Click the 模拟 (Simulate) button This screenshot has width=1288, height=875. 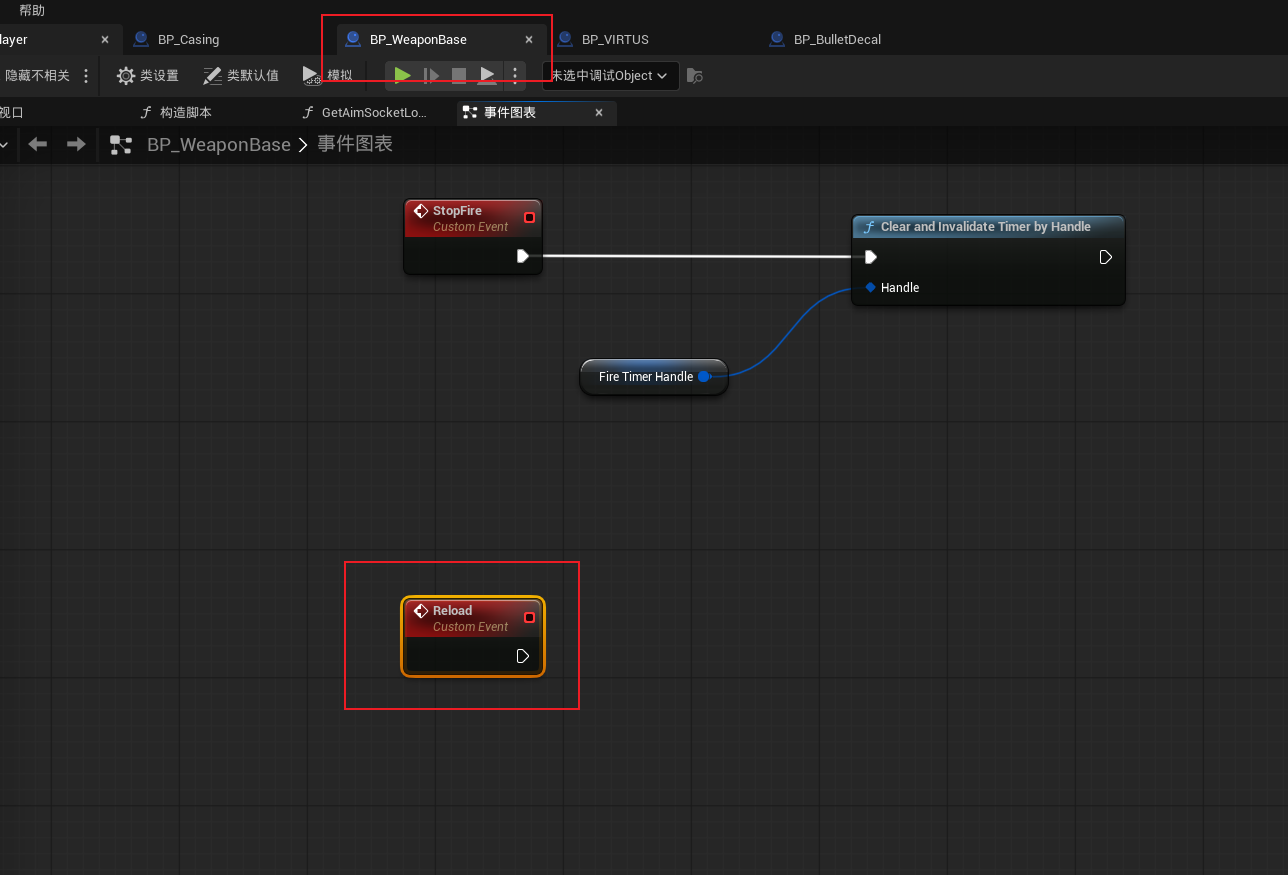click(x=327, y=76)
